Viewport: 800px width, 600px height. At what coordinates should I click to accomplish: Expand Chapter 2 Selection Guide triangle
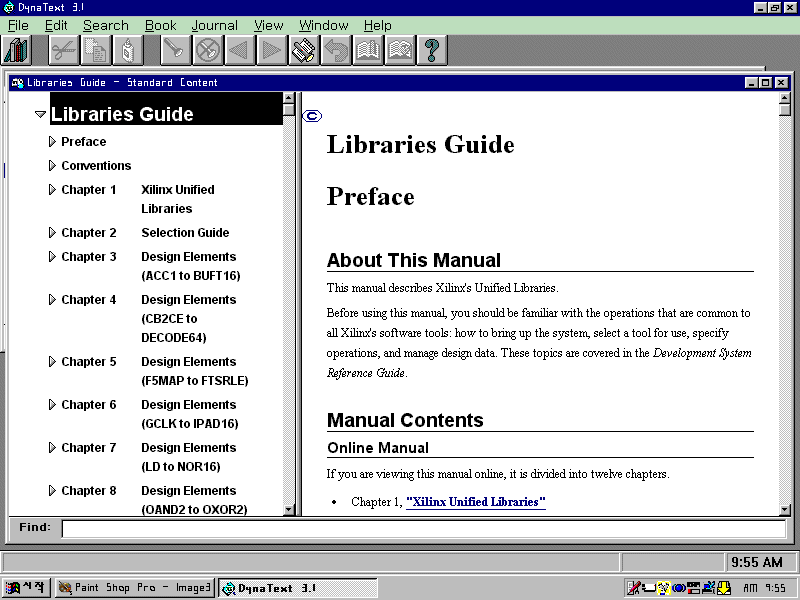coord(52,233)
